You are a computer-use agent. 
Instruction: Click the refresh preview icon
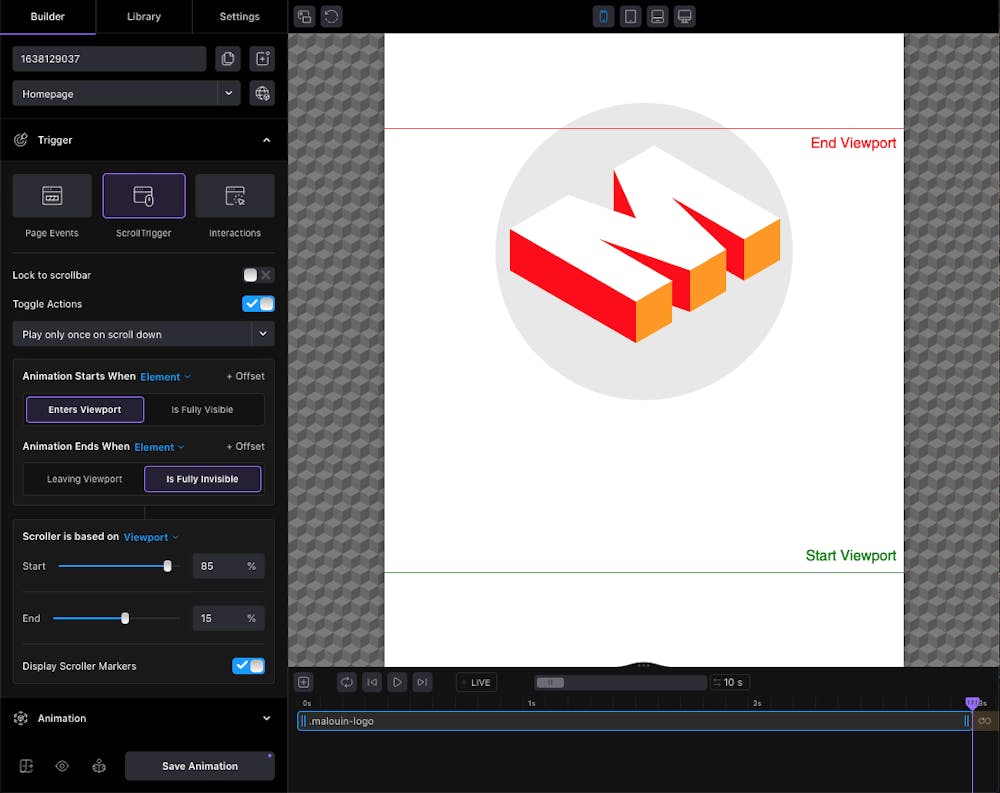[331, 17]
